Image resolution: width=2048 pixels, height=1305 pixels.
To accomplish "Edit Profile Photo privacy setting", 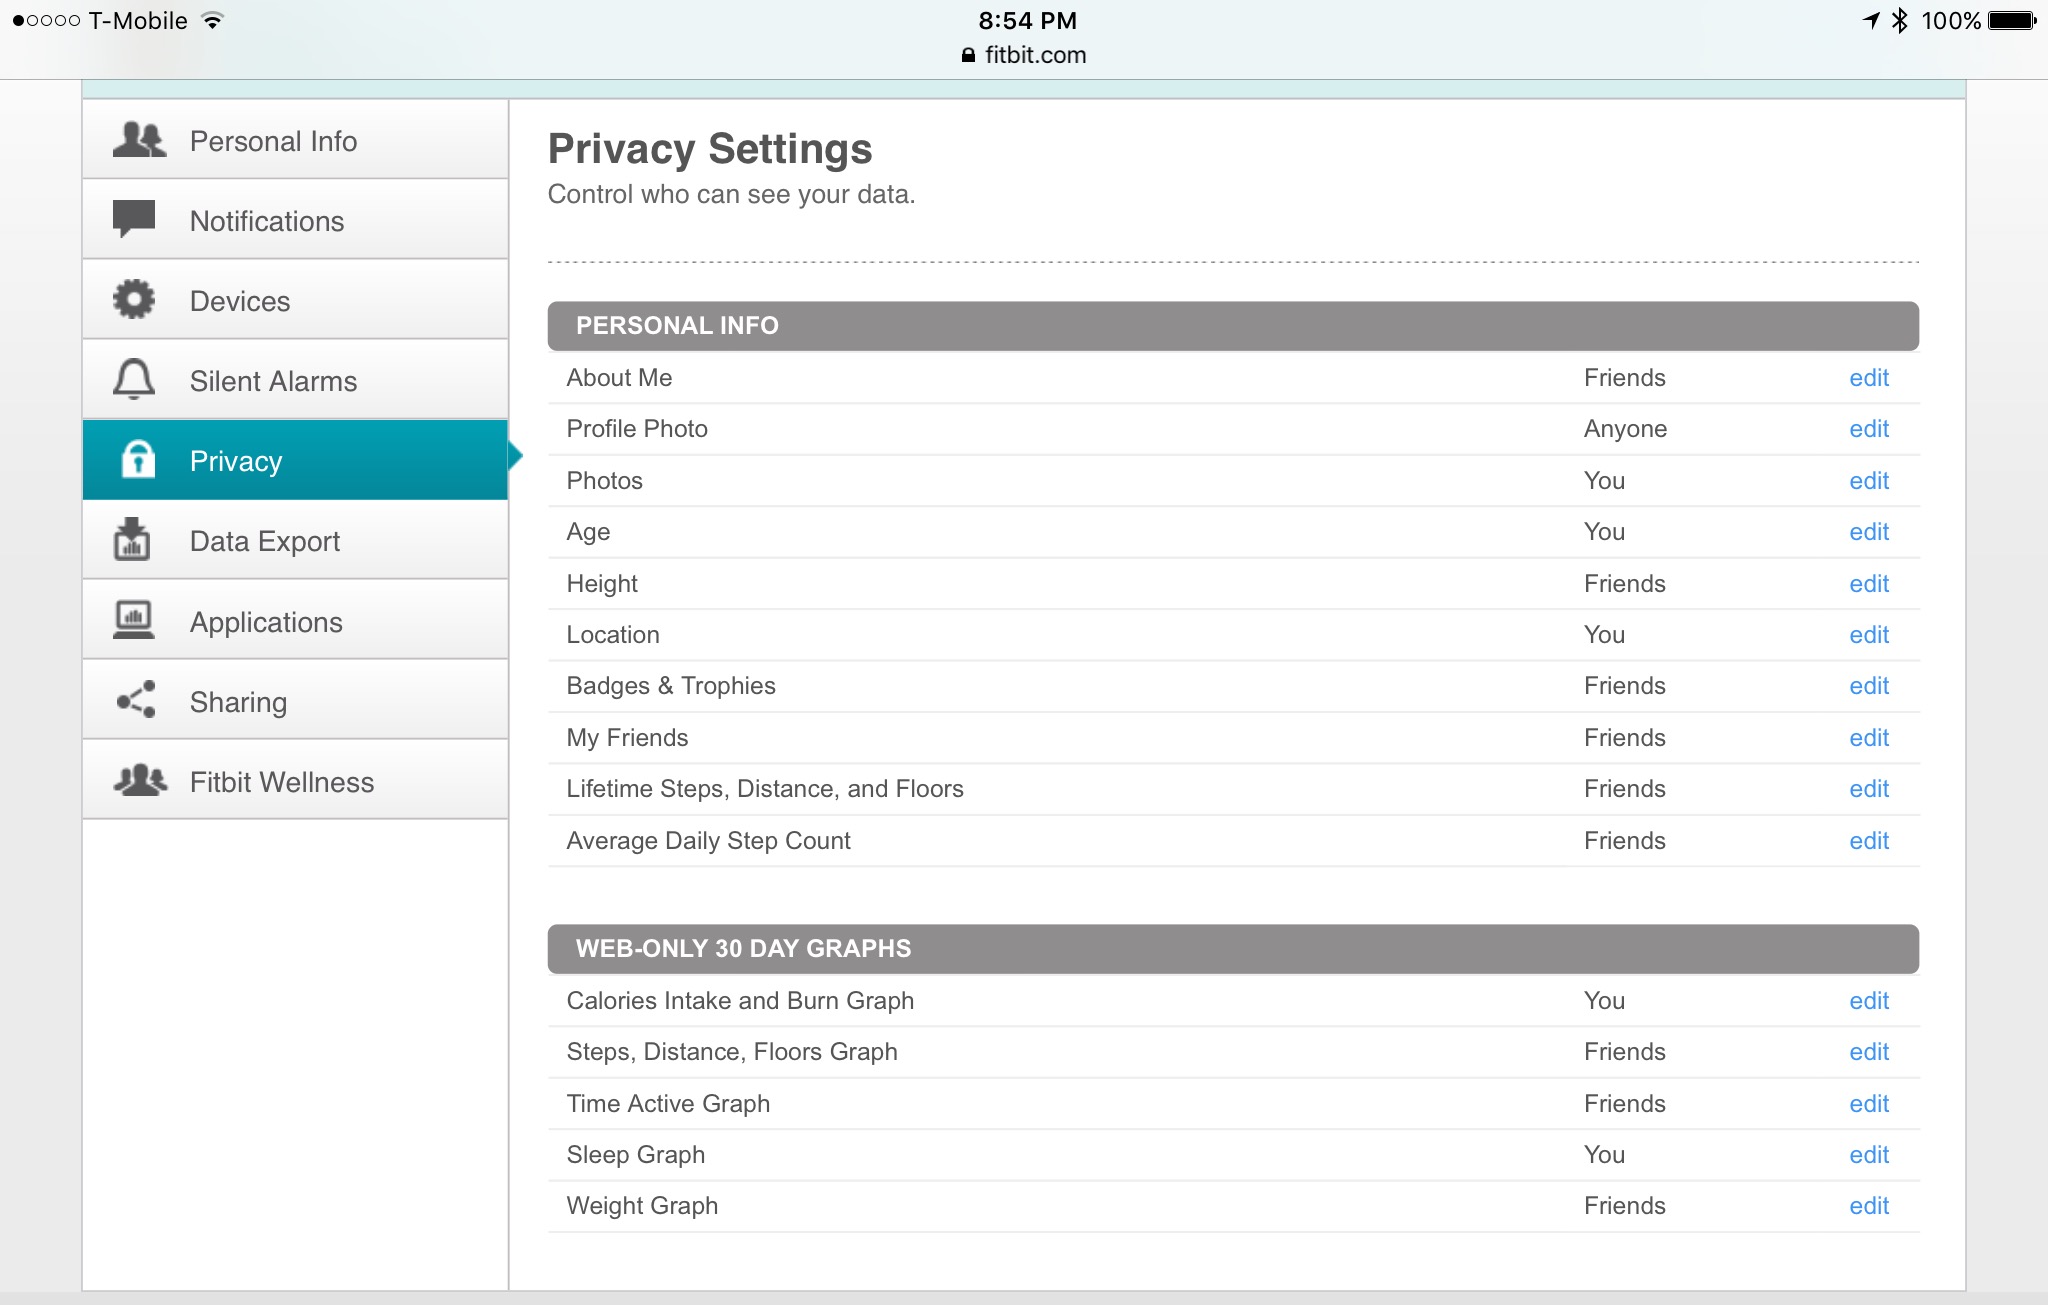I will pos(1869,429).
